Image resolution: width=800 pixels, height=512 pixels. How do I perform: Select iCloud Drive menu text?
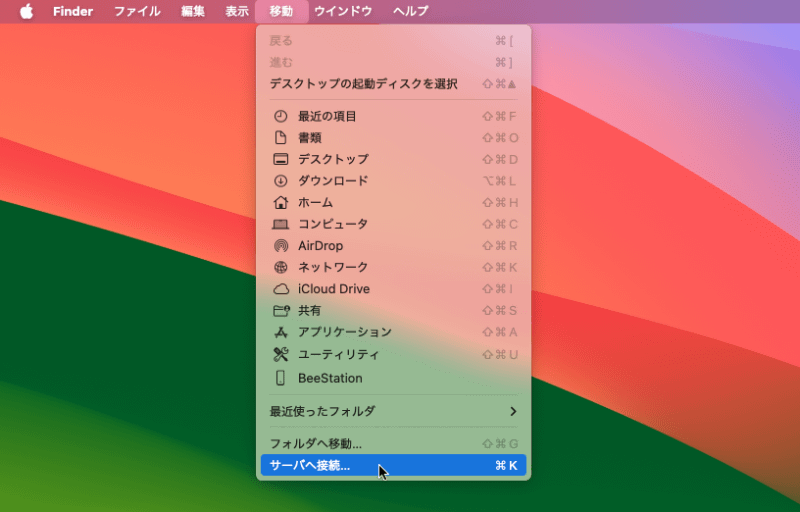point(334,289)
